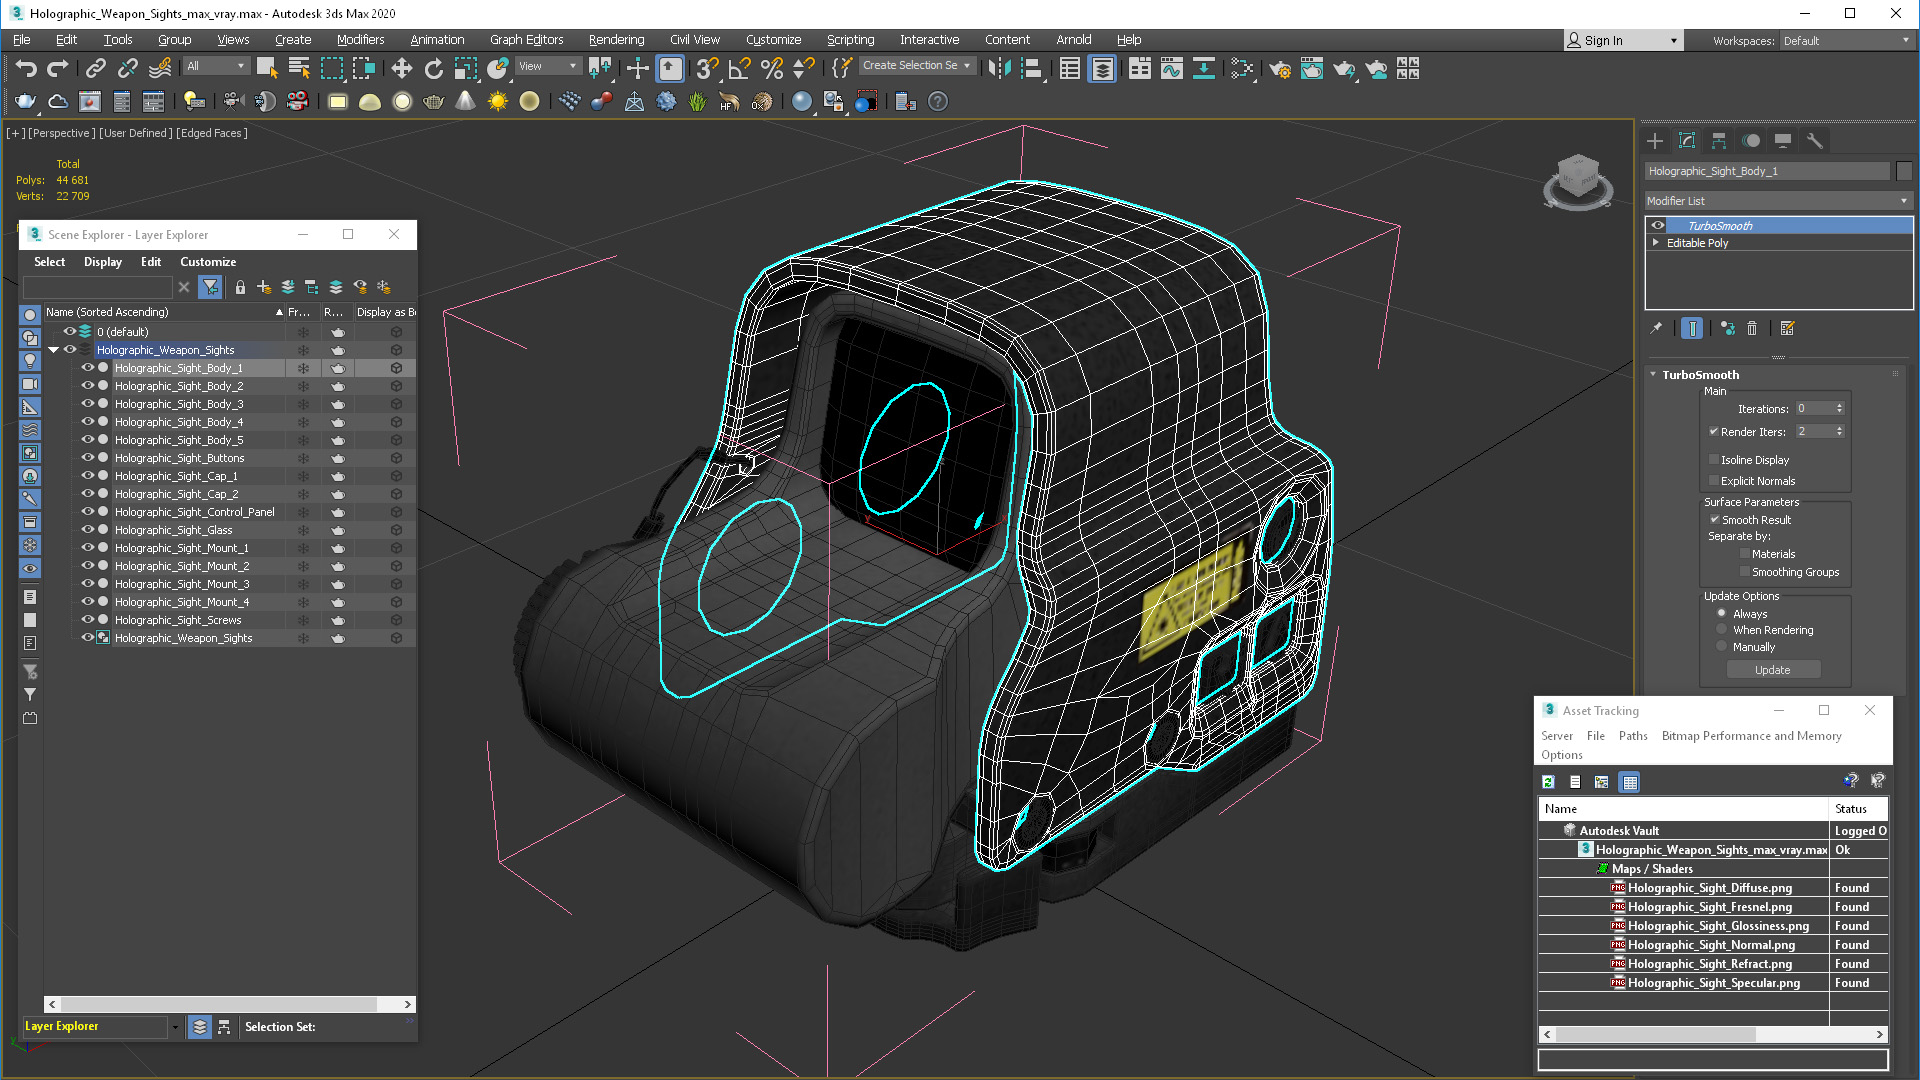Select the TurboSmooth modifier in stack

click(1720, 224)
